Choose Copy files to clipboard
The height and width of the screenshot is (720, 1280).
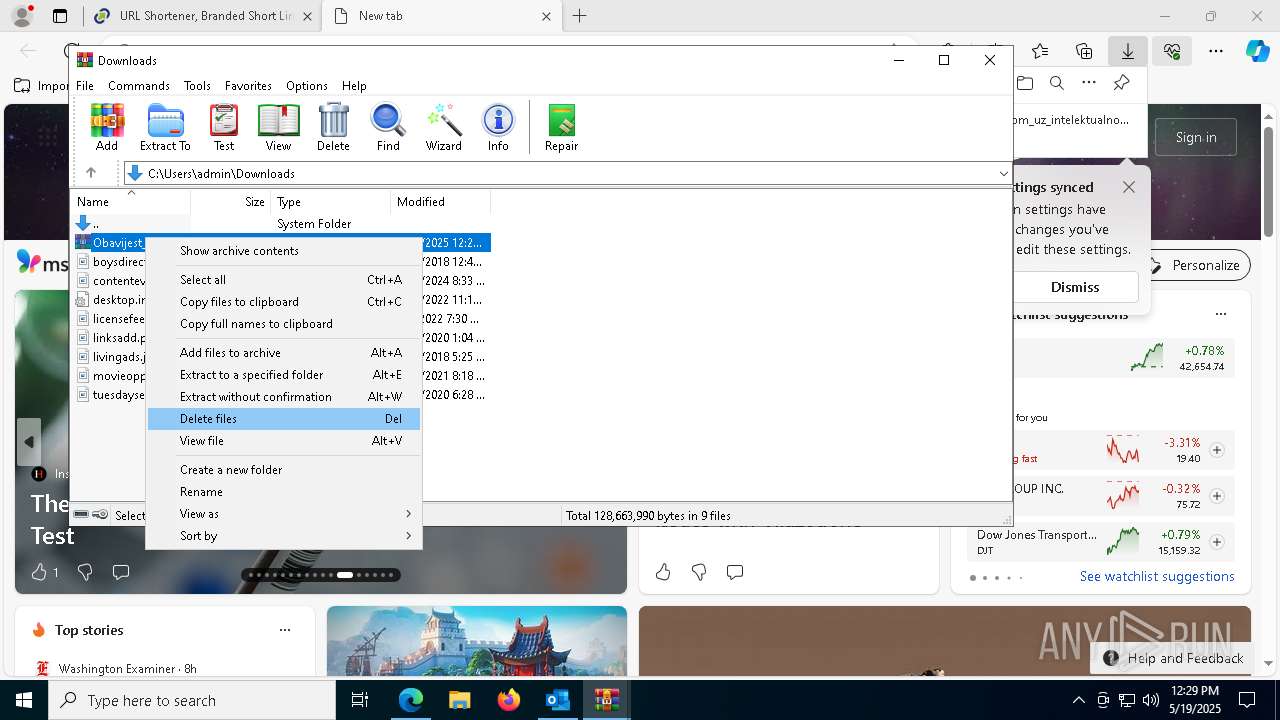pyautogui.click(x=284, y=302)
